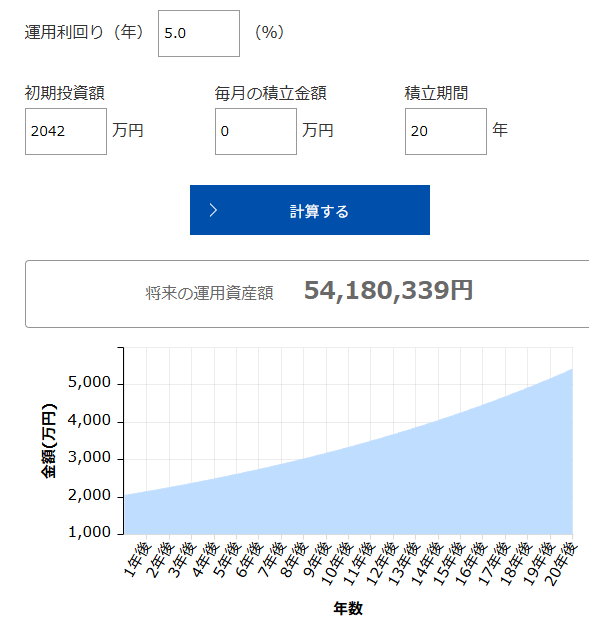Click the 計算する button
The image size is (589, 621).
click(310, 210)
